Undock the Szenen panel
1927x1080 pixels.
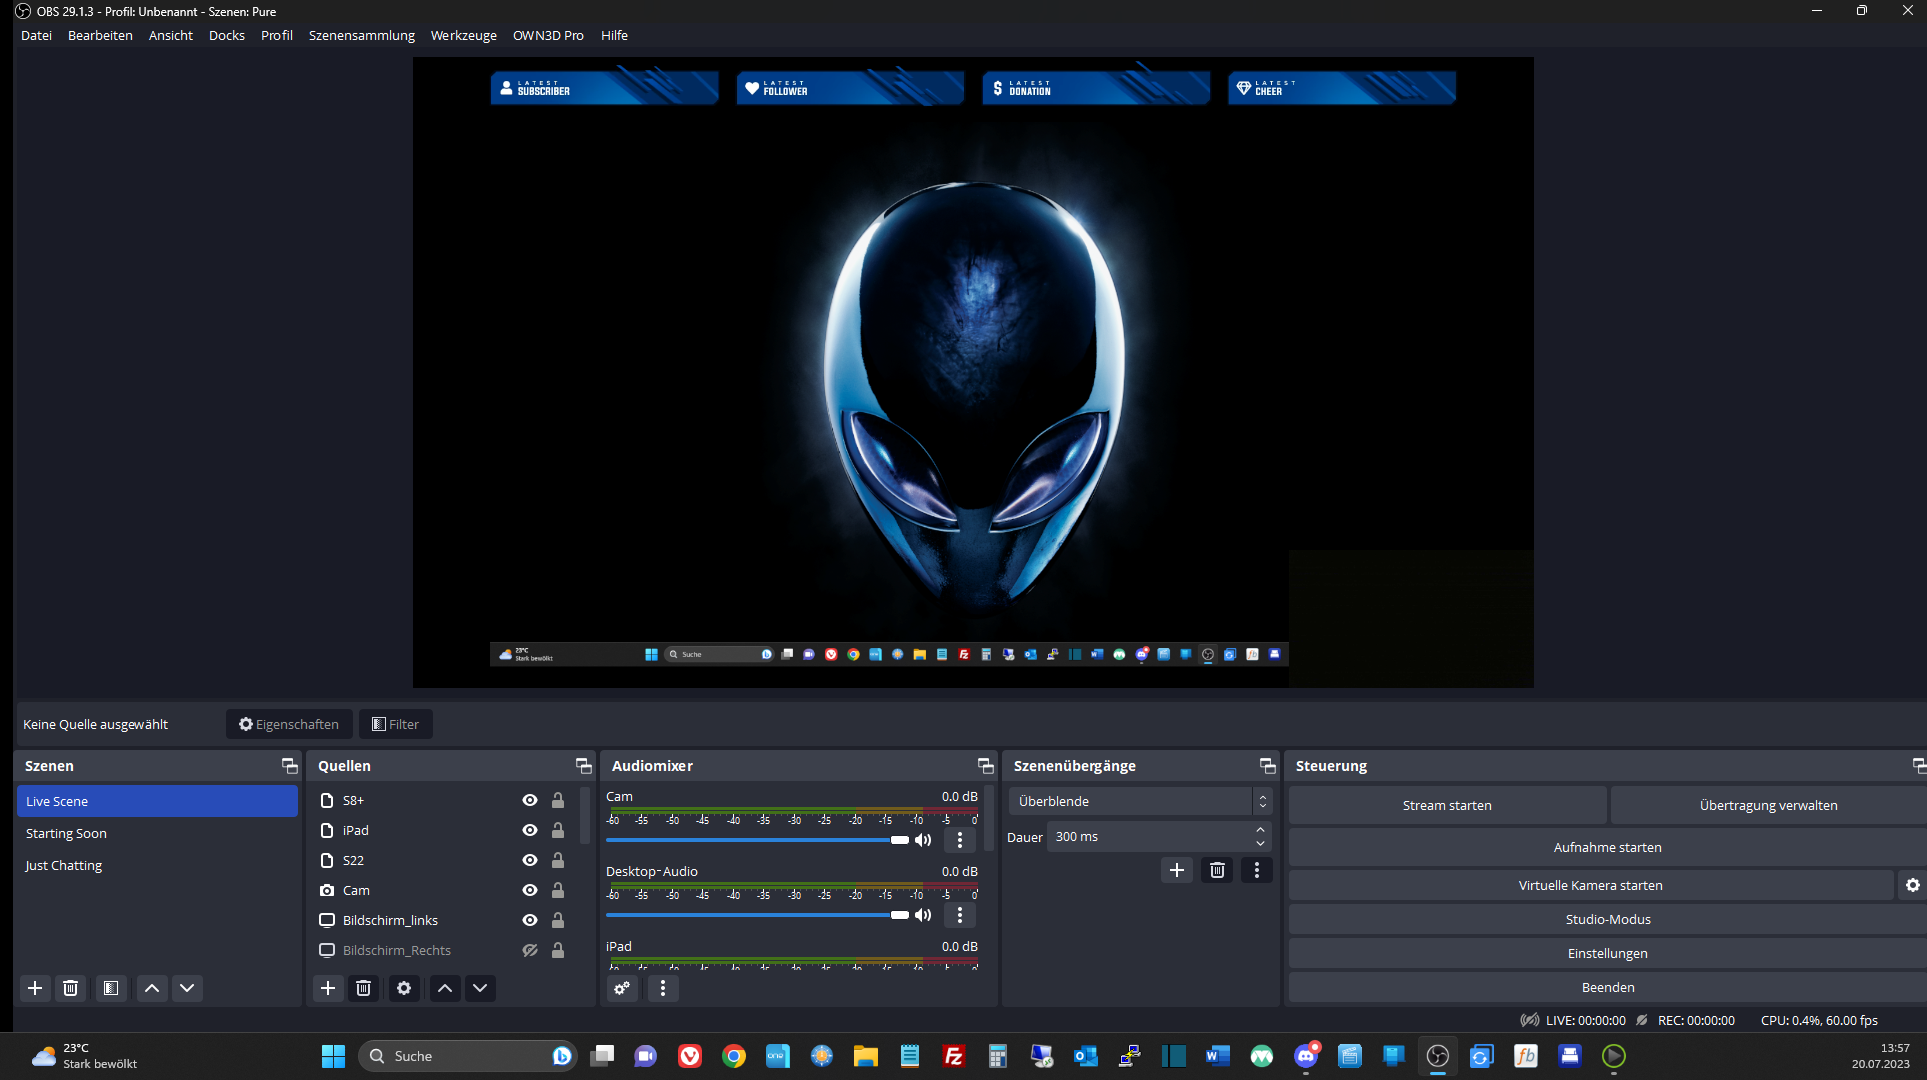point(290,766)
